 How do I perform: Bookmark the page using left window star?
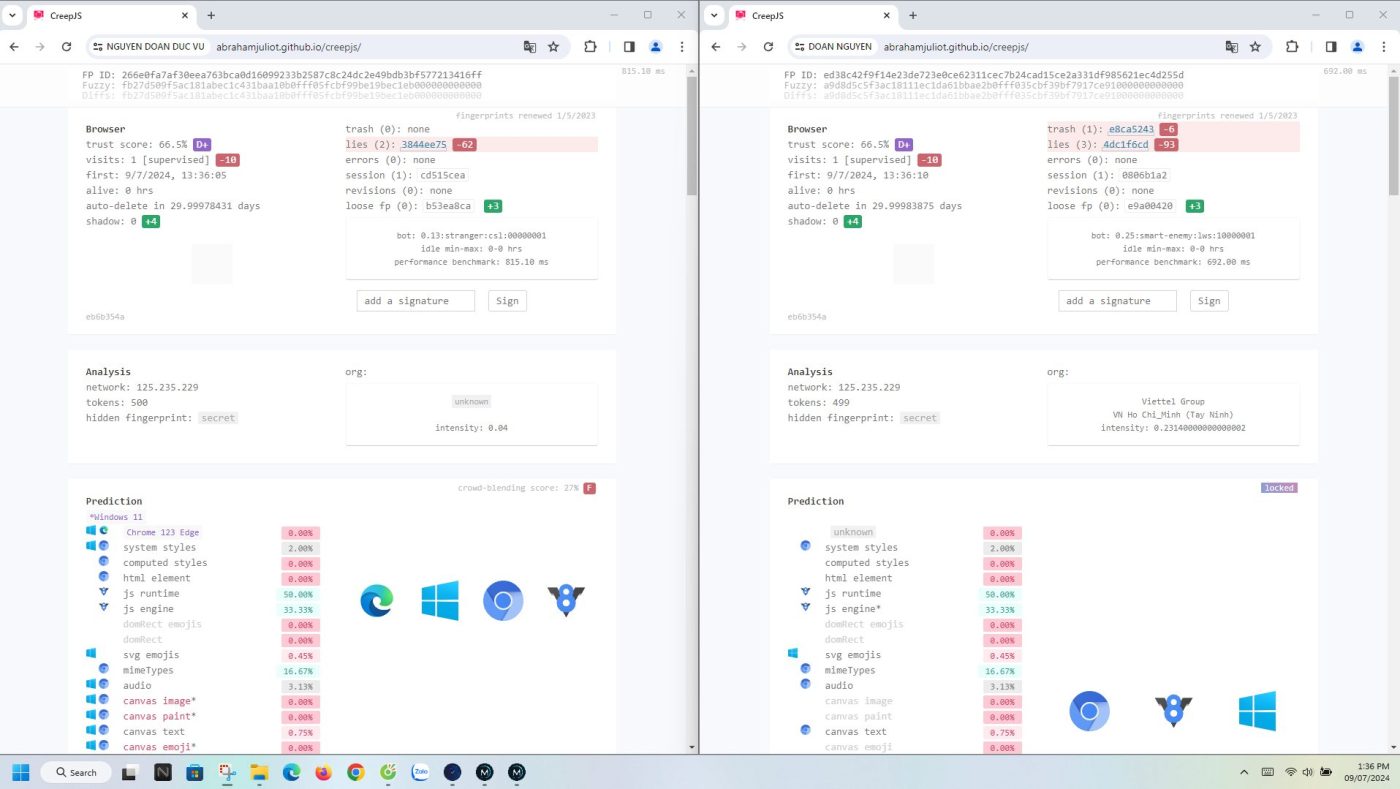pyautogui.click(x=553, y=47)
